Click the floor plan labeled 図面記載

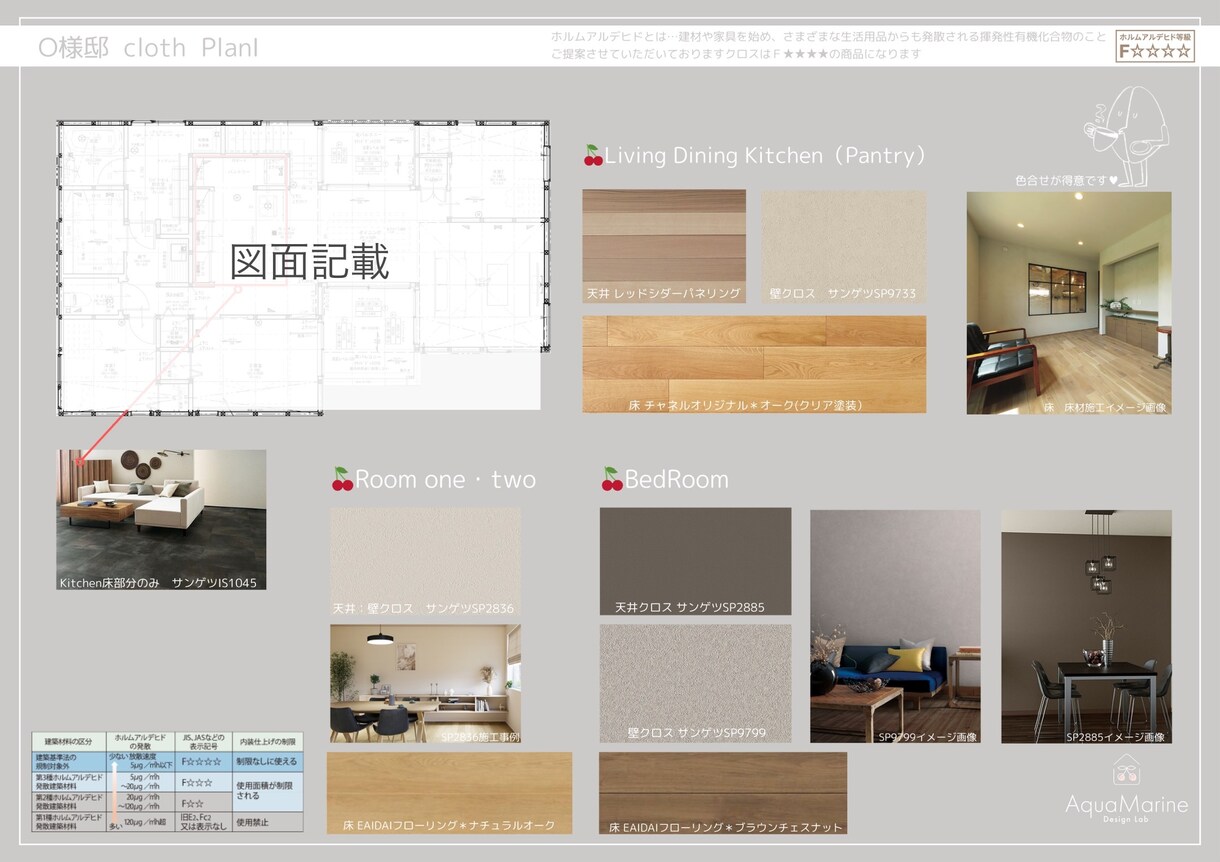(303, 267)
